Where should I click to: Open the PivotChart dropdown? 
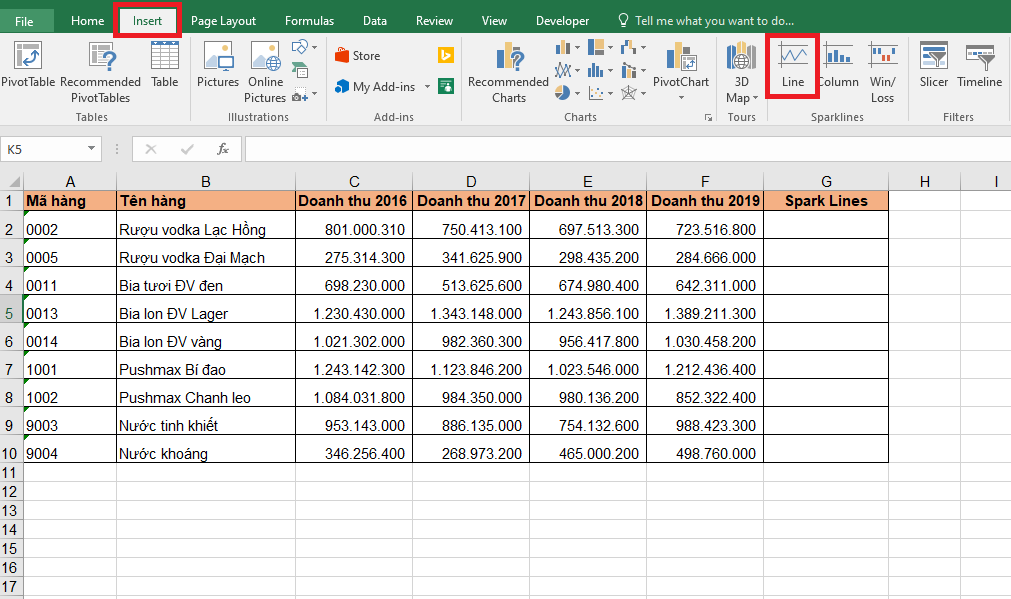[x=681, y=98]
